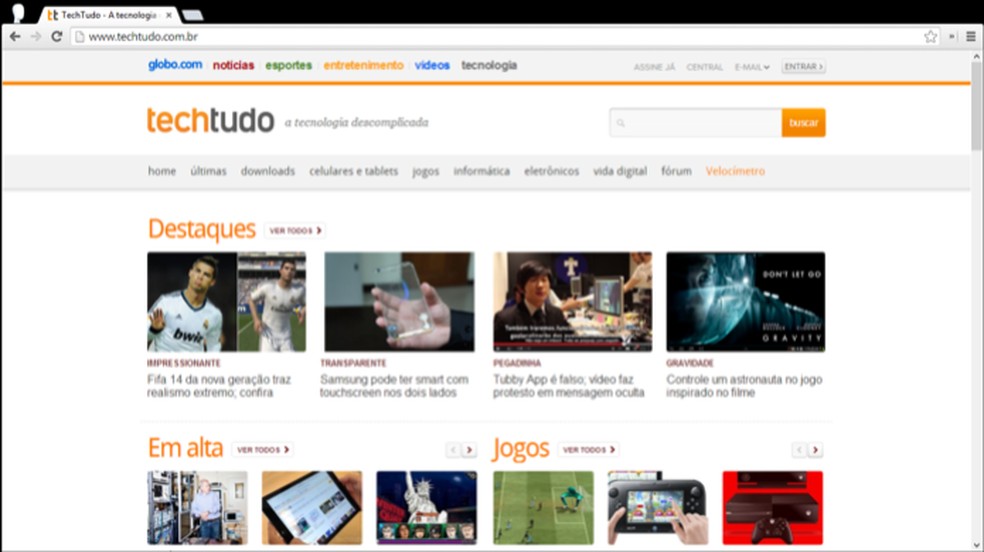Open the Em alta tablet thumbnail
The height and width of the screenshot is (552, 984).
(312, 507)
